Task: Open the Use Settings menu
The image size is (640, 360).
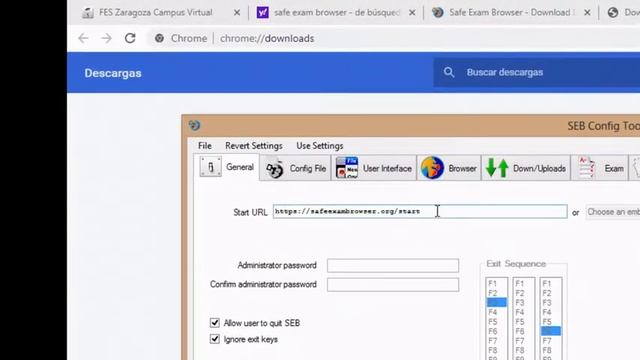Action: [x=320, y=146]
